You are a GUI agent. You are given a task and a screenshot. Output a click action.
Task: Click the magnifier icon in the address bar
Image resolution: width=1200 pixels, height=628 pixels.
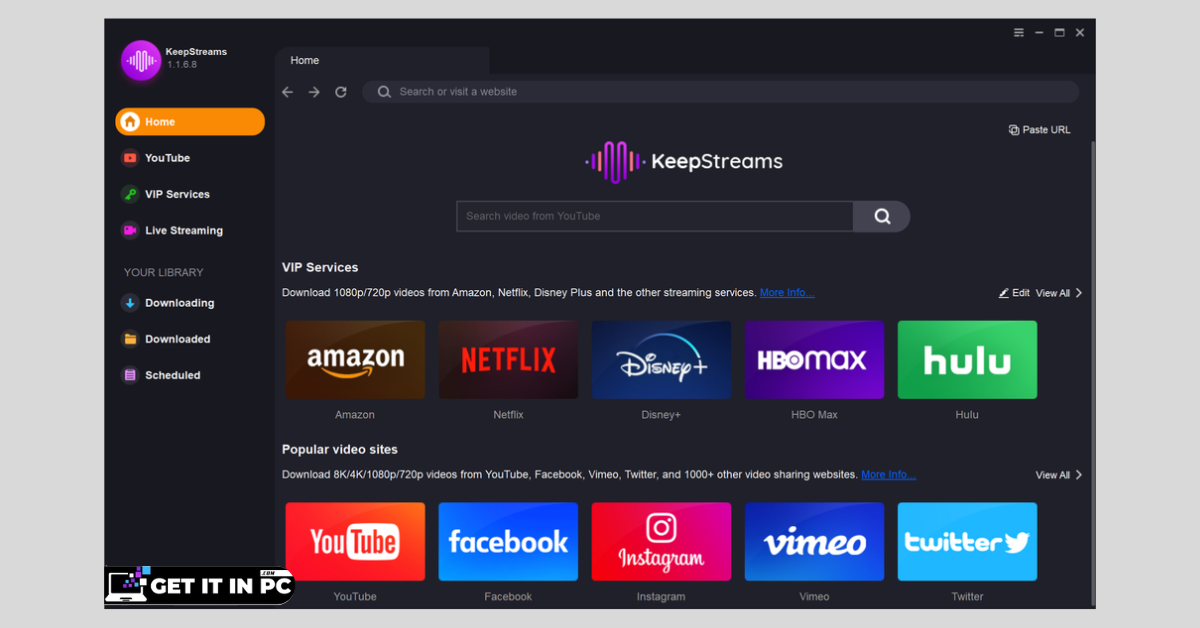(384, 92)
